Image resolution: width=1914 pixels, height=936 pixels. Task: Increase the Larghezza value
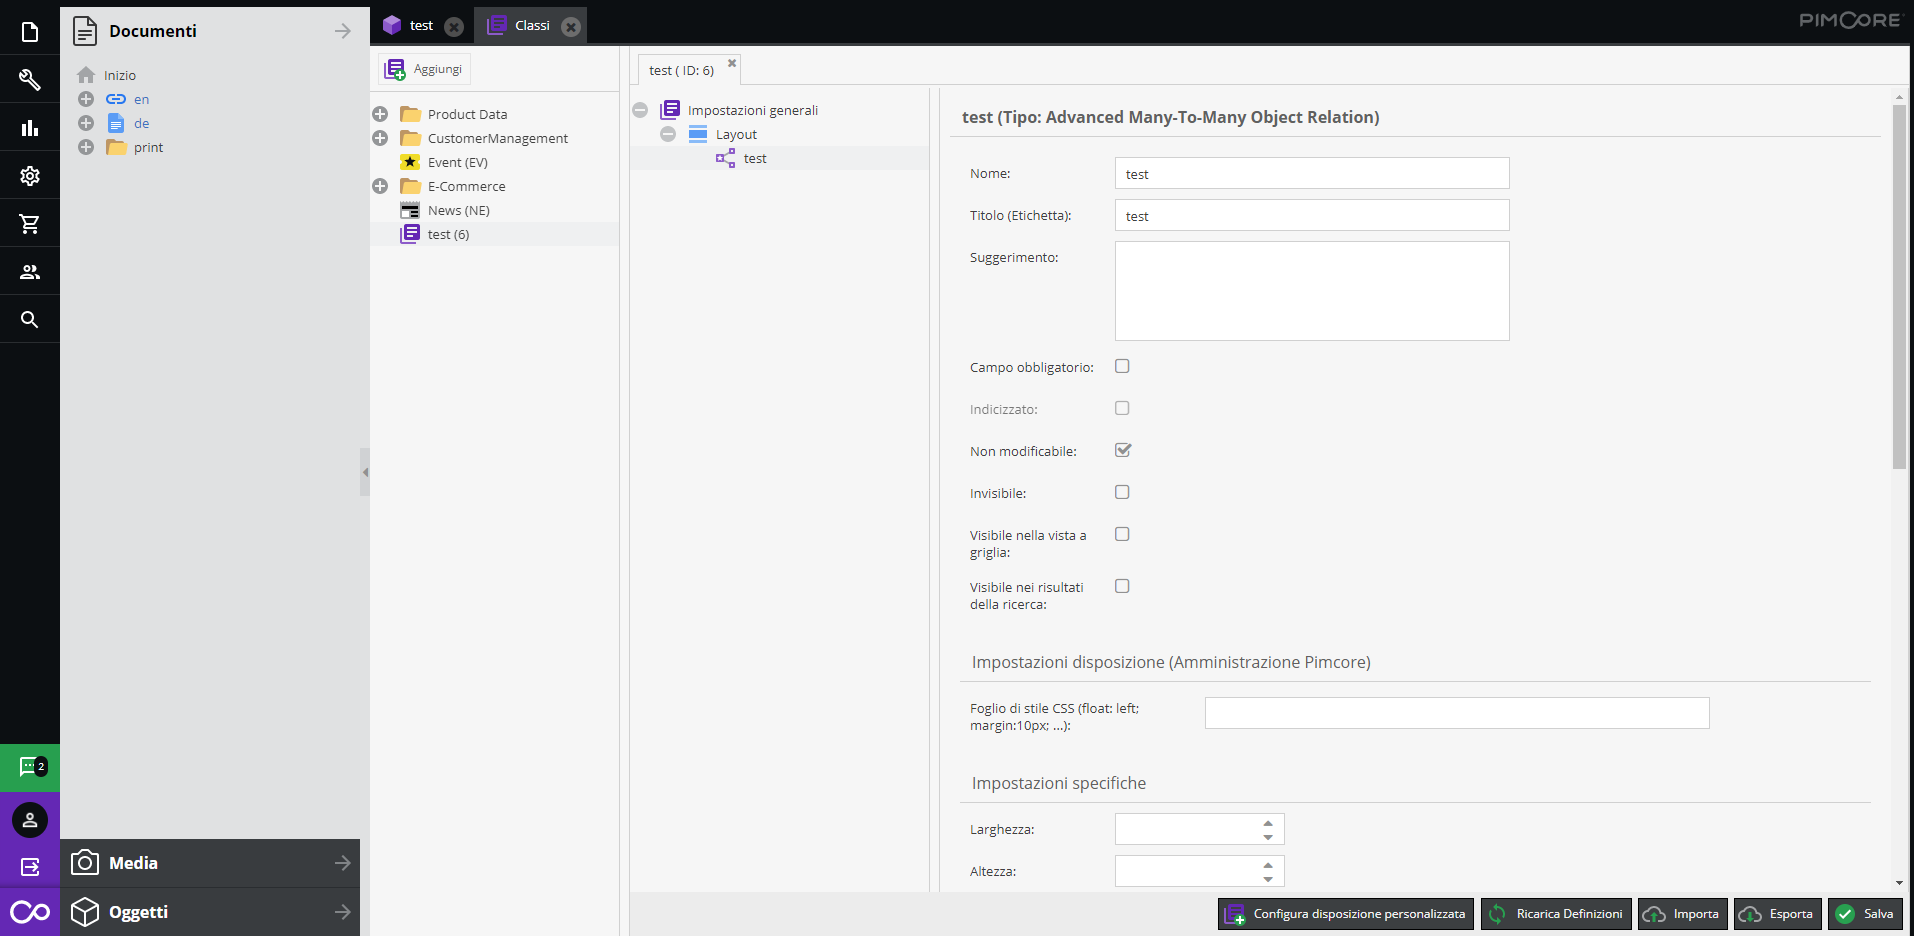point(1268,823)
